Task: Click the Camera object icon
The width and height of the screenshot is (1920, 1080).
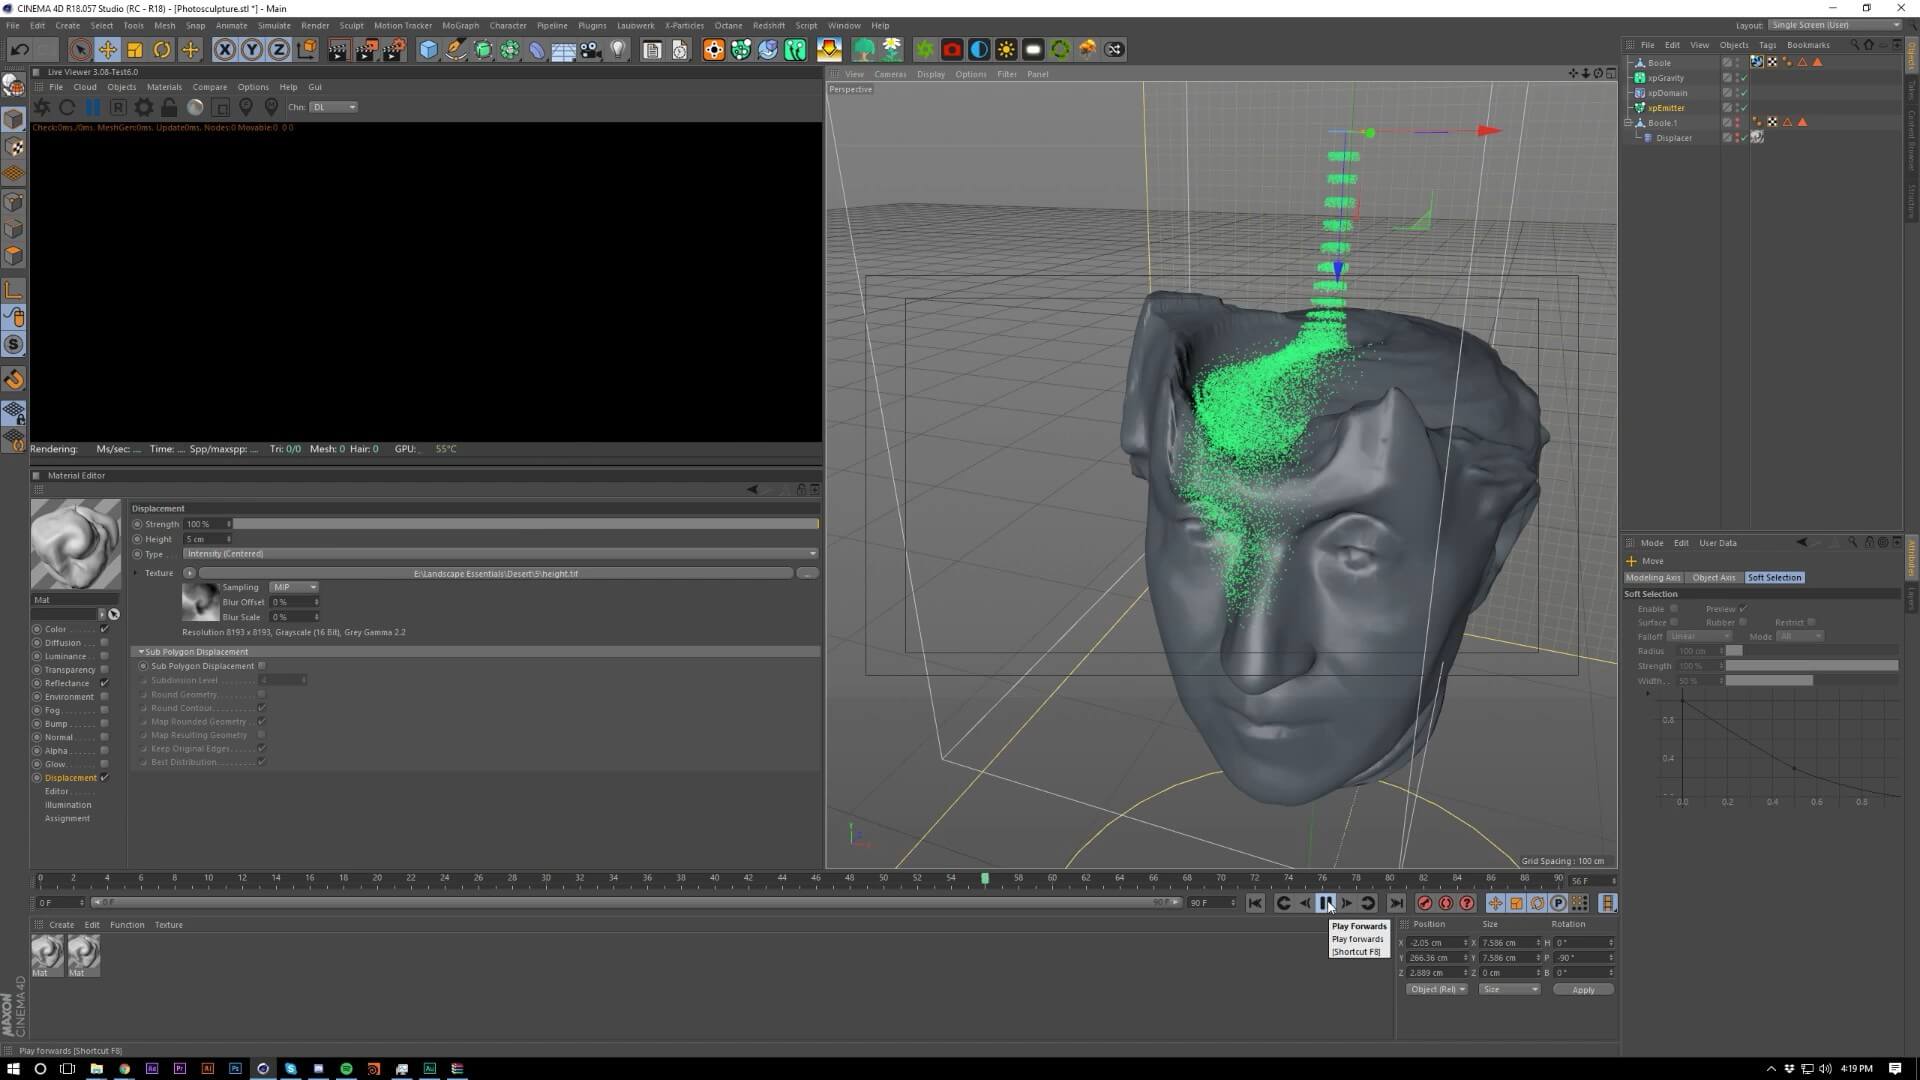Action: tap(591, 49)
